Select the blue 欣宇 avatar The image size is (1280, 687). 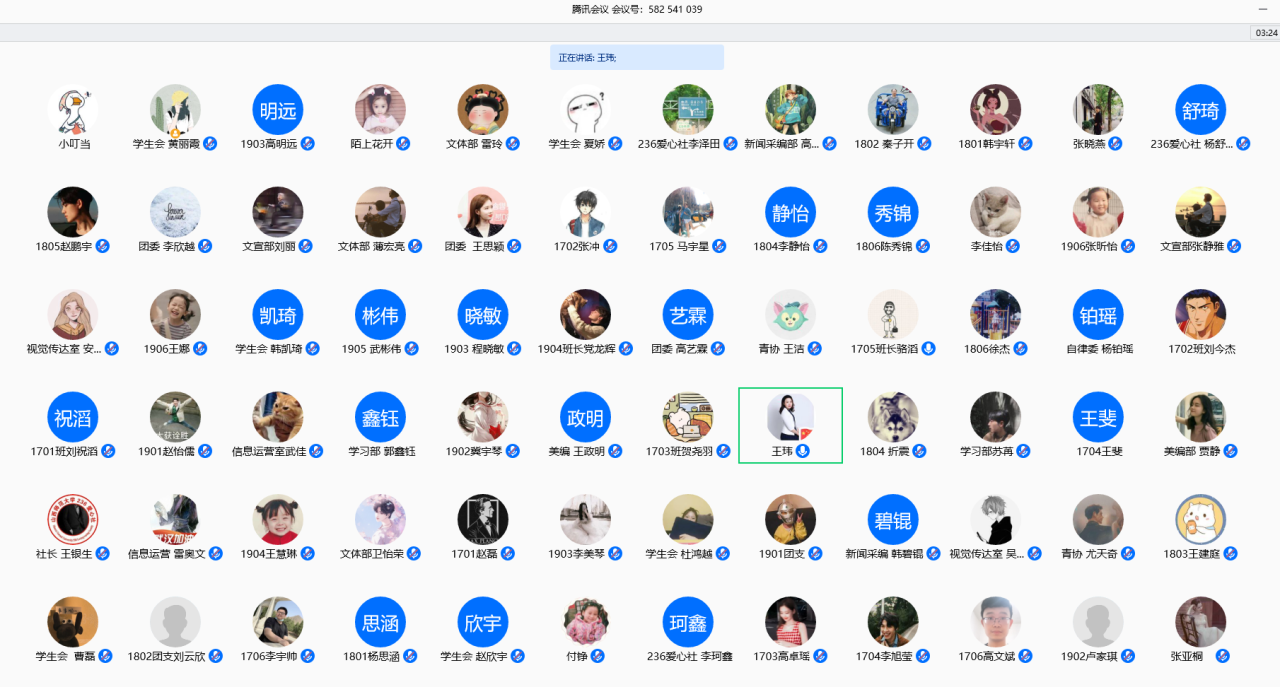[x=482, y=622]
